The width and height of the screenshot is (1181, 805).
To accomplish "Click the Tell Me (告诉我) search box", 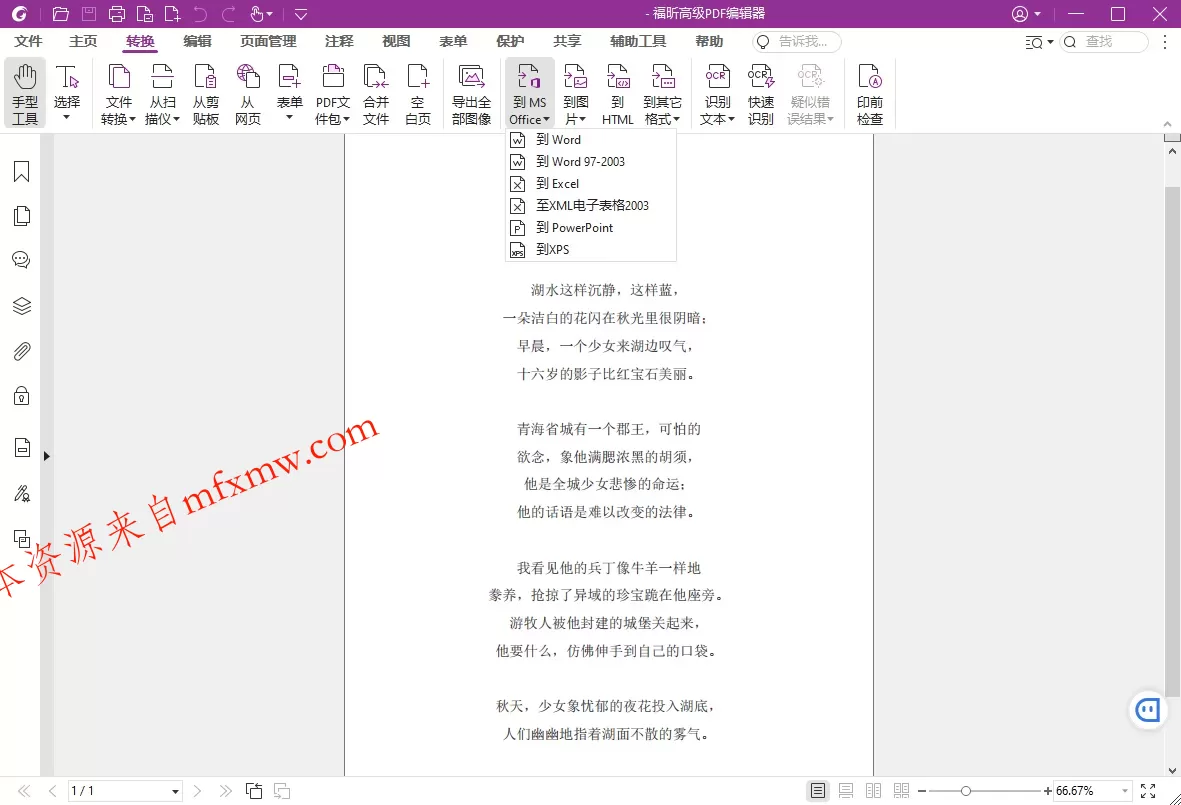I will click(x=797, y=41).
